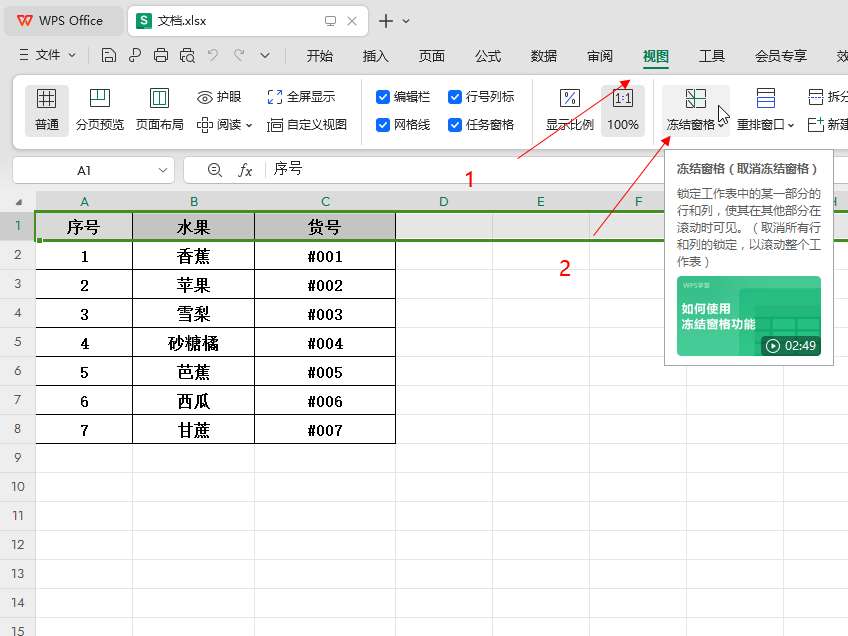Open 自定义视图 custom views

pos(307,125)
